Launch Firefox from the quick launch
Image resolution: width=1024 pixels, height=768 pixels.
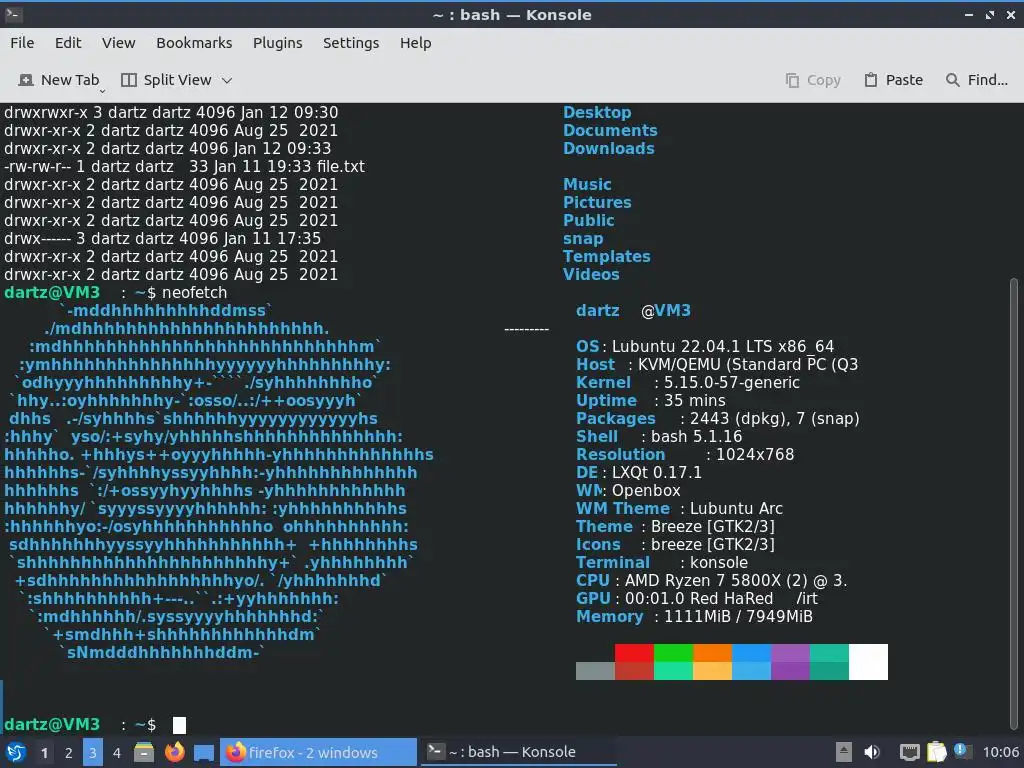pyautogui.click(x=174, y=753)
